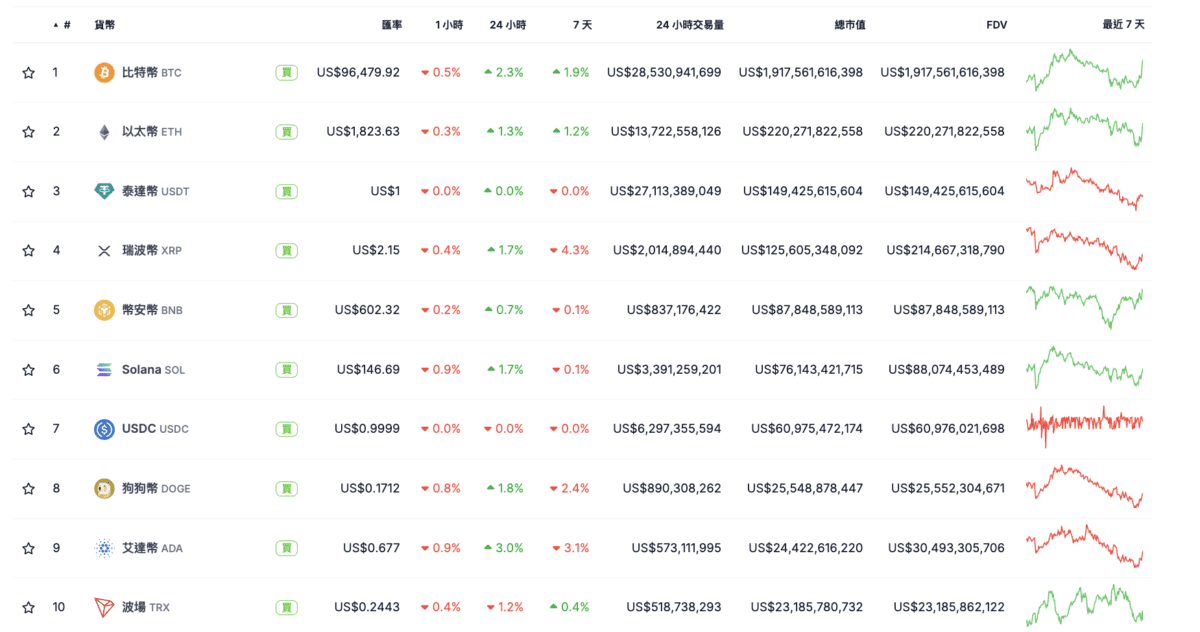Open the 狗狗幣 DOGE coin link

156,488
